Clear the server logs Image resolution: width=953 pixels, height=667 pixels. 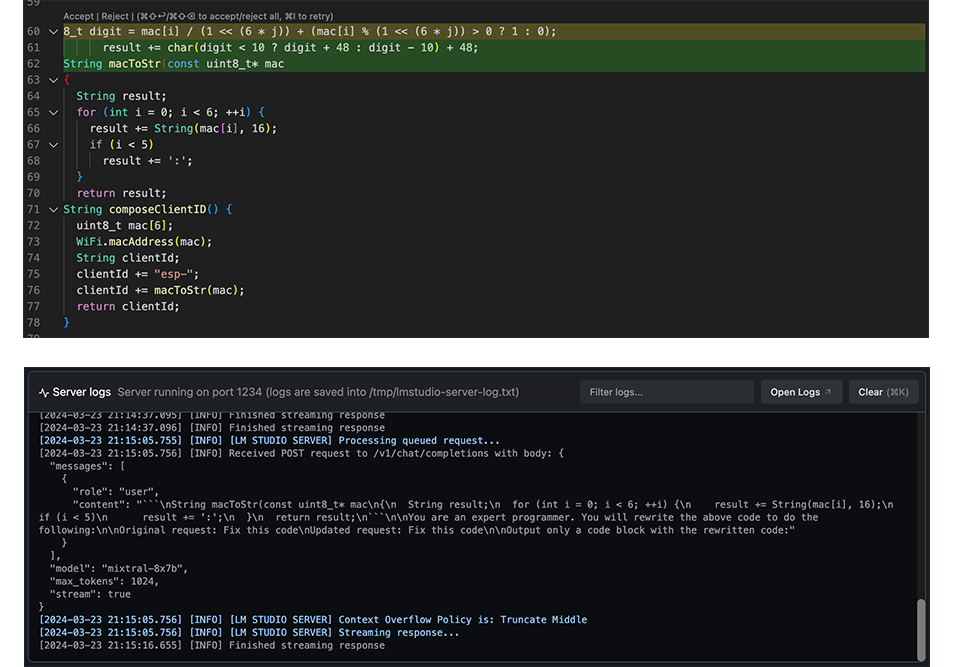point(883,392)
